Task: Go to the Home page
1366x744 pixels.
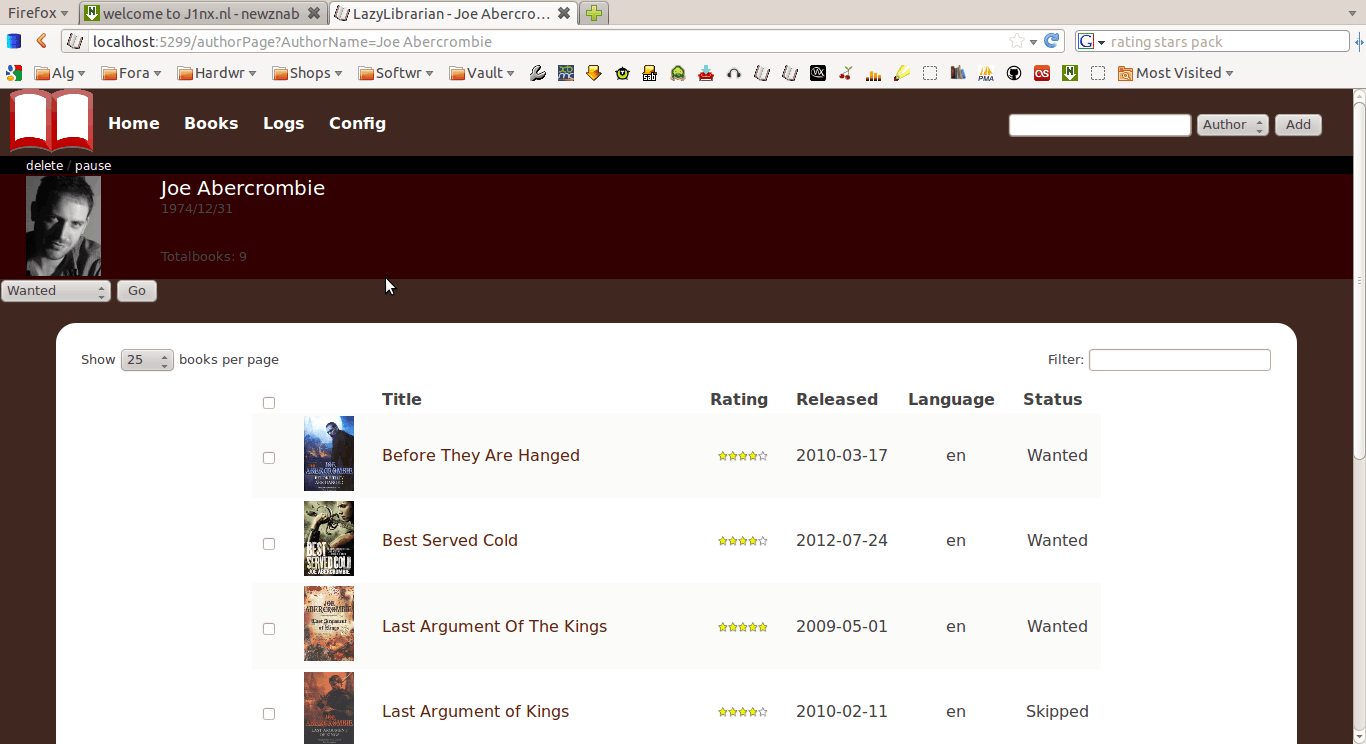Action: [134, 123]
